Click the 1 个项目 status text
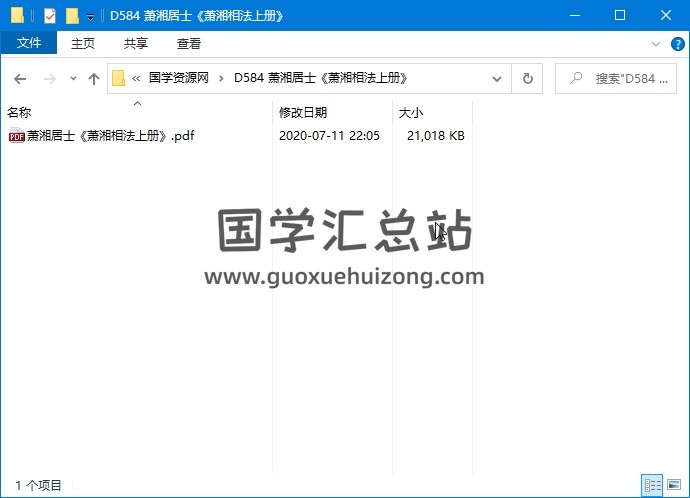The height and width of the screenshot is (498, 690). point(38,485)
